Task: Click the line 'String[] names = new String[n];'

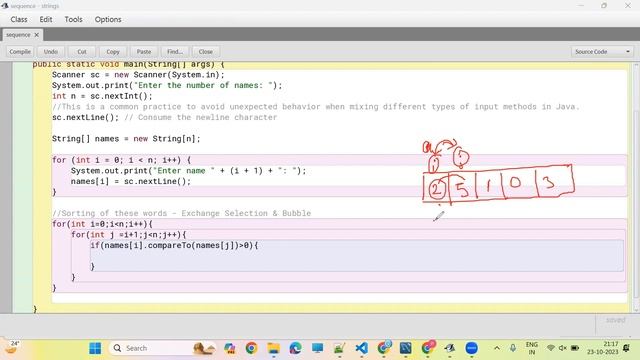Action: point(126,139)
